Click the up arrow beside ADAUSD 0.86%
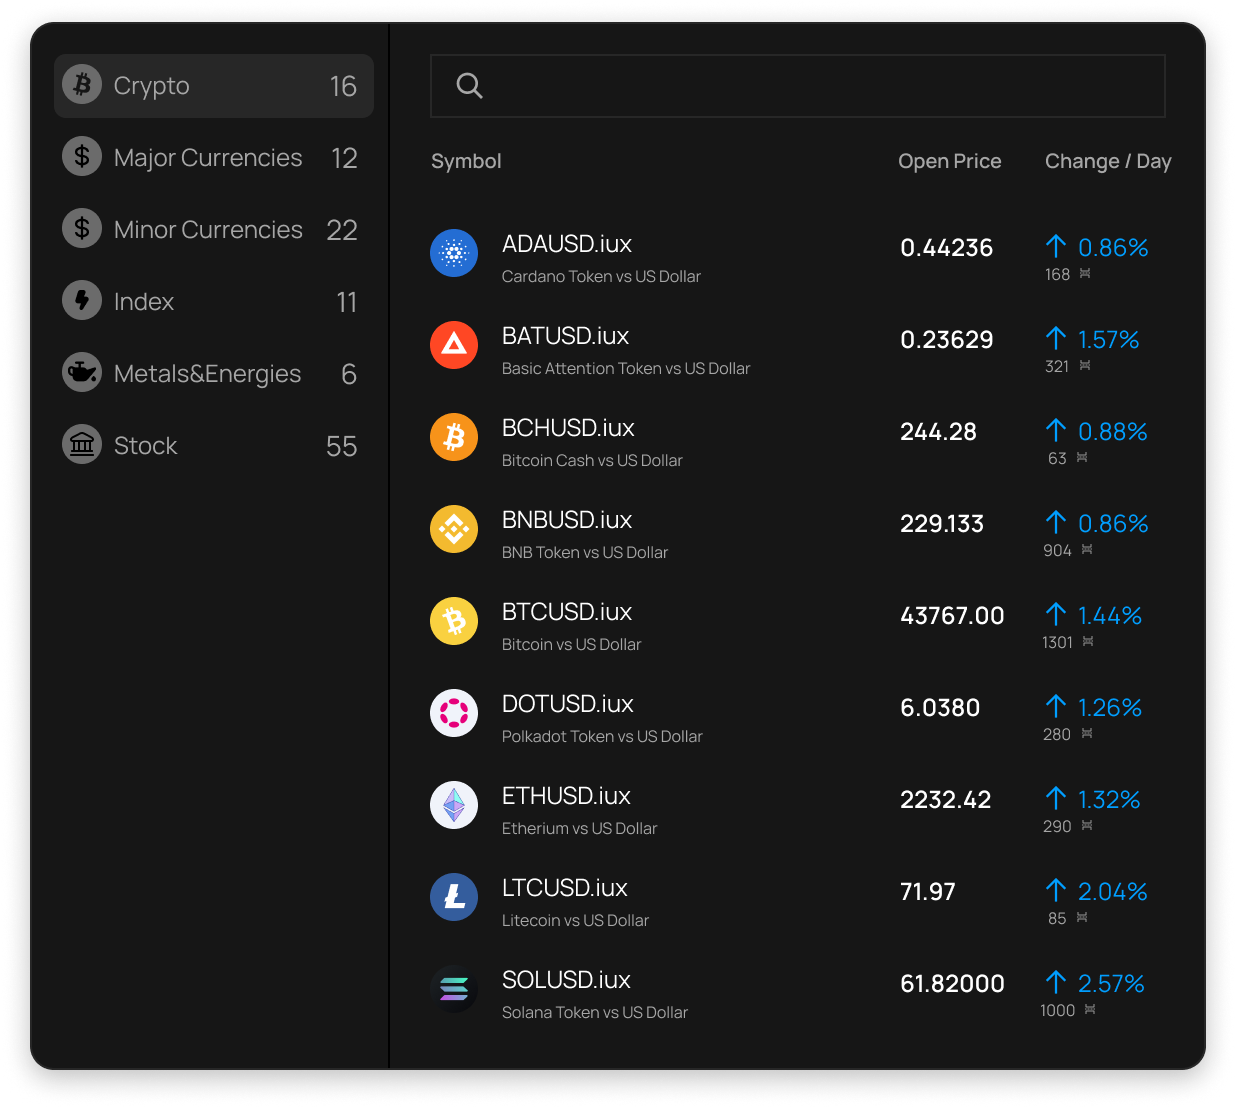The width and height of the screenshot is (1236, 1108). coord(1056,247)
